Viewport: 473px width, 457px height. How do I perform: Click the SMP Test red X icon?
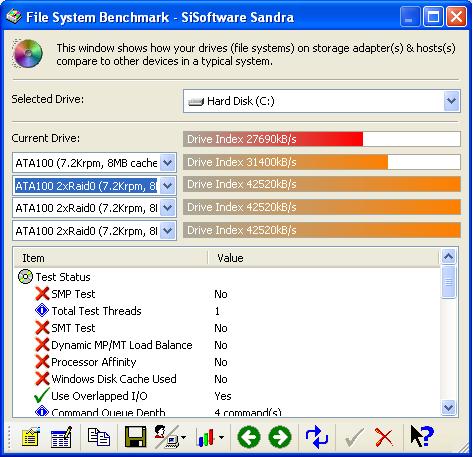coord(42,294)
